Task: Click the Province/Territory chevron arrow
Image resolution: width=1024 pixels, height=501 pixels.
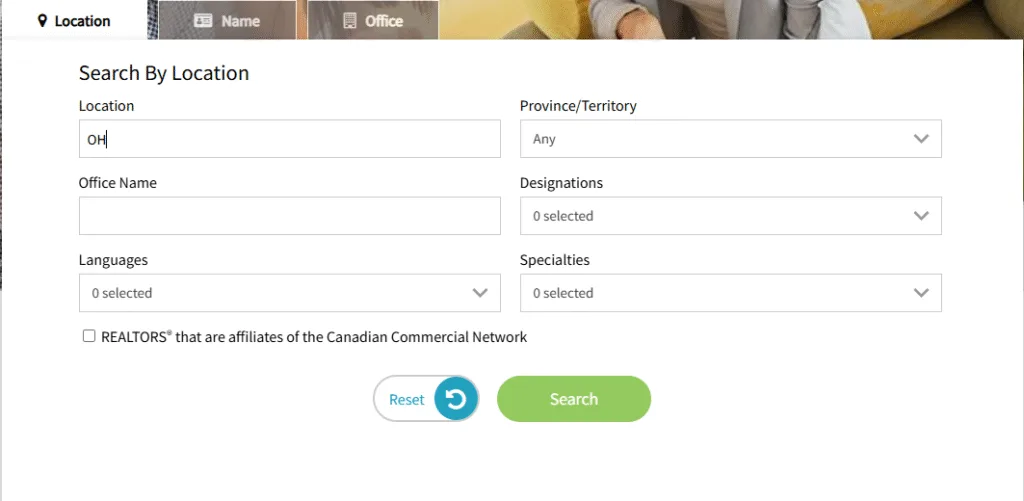Action: click(x=921, y=139)
